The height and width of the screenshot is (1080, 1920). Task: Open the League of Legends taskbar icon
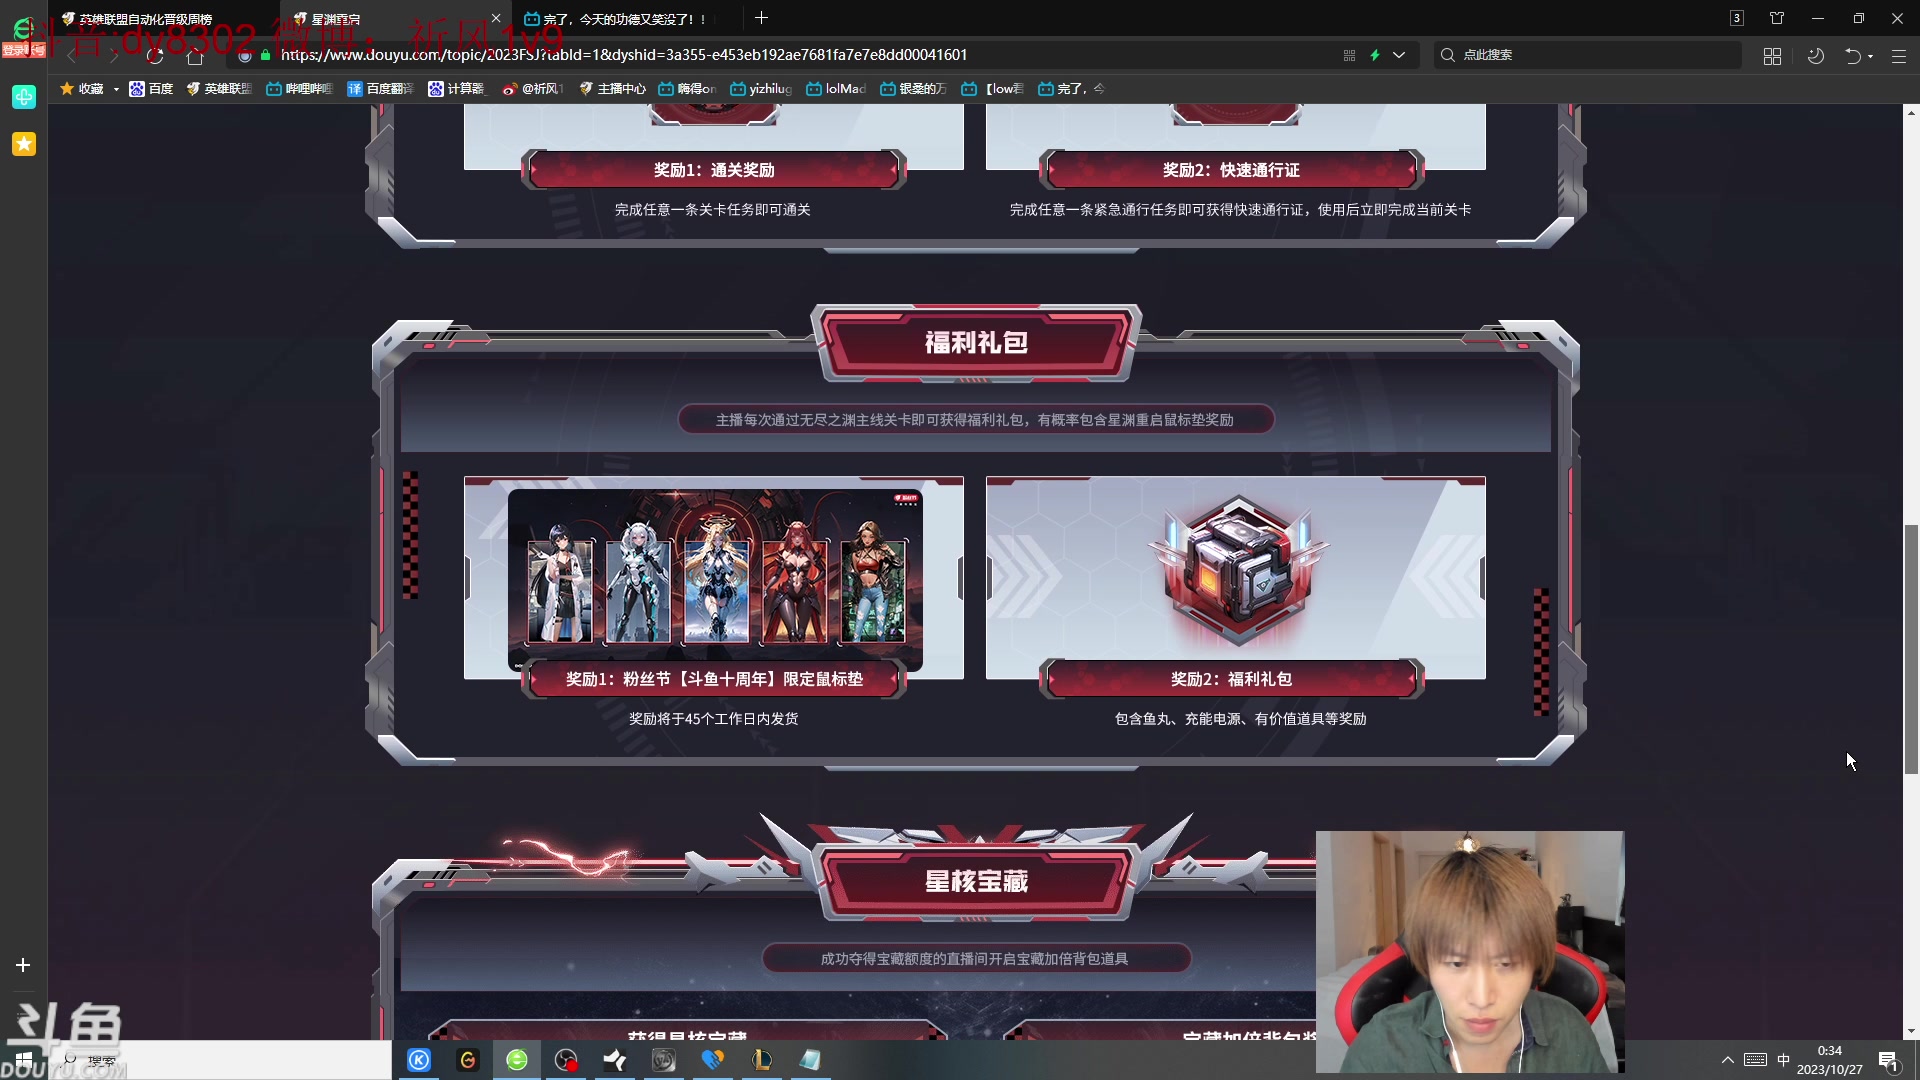(762, 1060)
